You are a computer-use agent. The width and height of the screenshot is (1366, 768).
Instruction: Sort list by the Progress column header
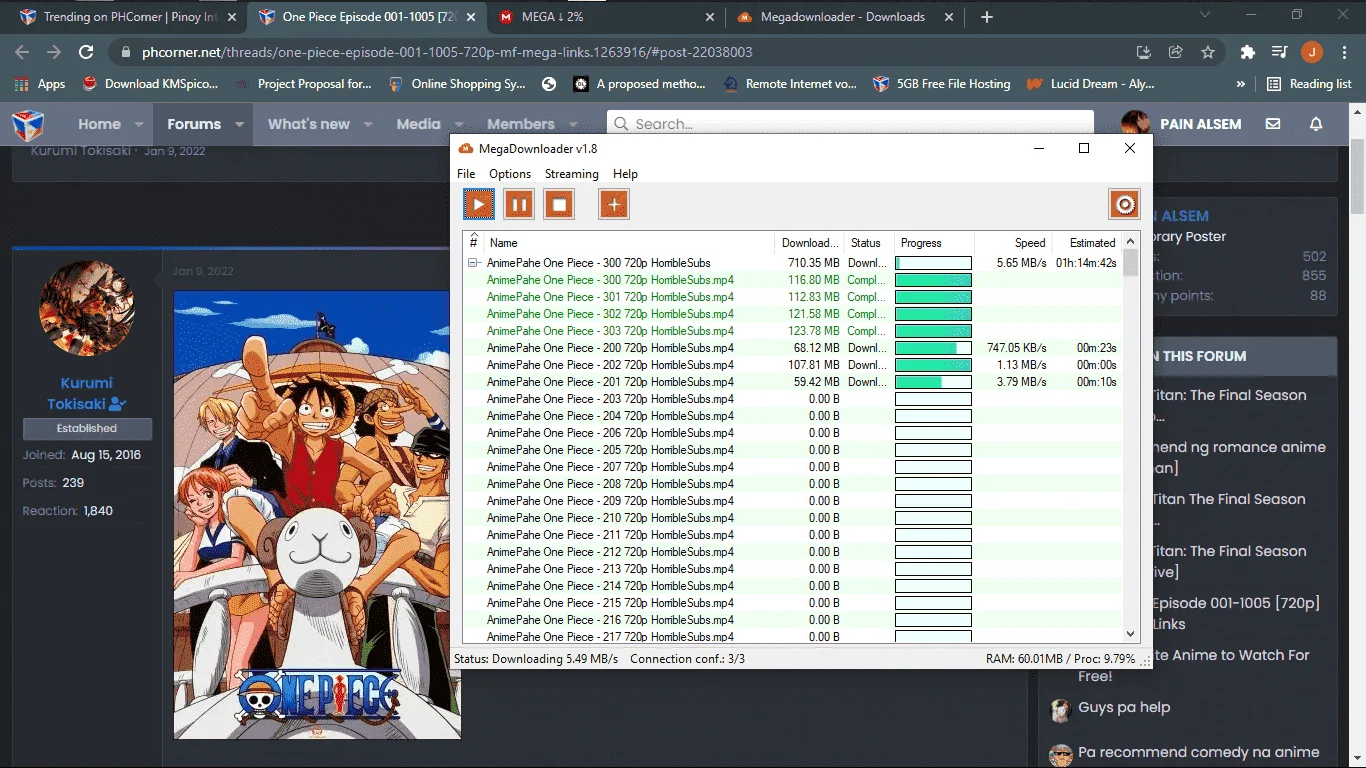click(934, 242)
